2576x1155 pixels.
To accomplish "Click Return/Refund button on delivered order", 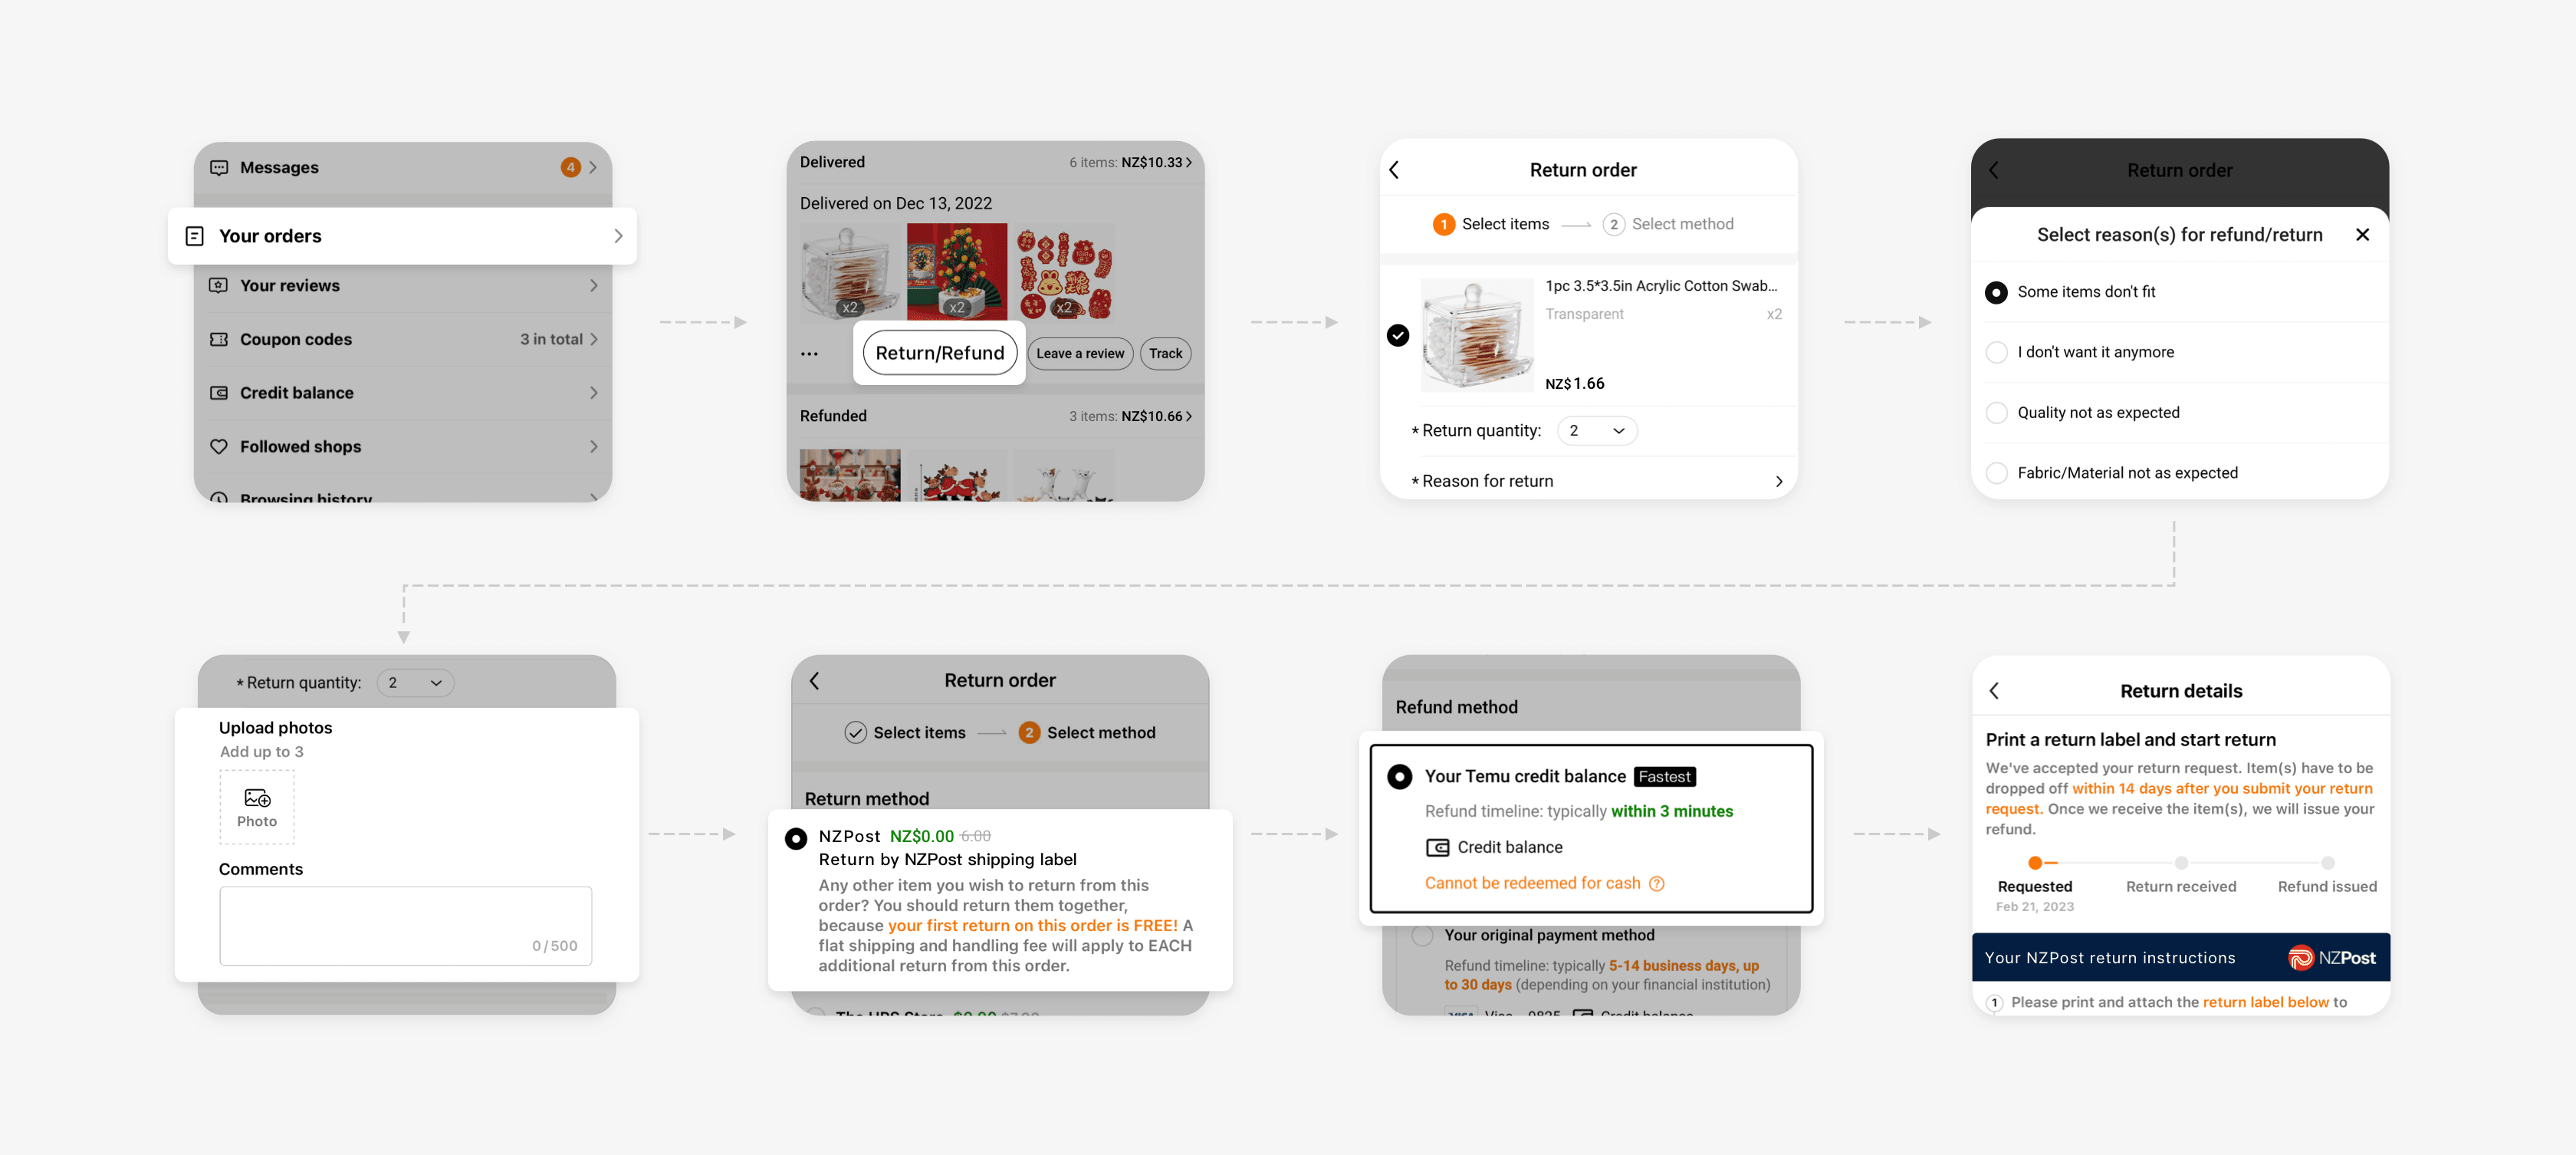I will point(938,351).
